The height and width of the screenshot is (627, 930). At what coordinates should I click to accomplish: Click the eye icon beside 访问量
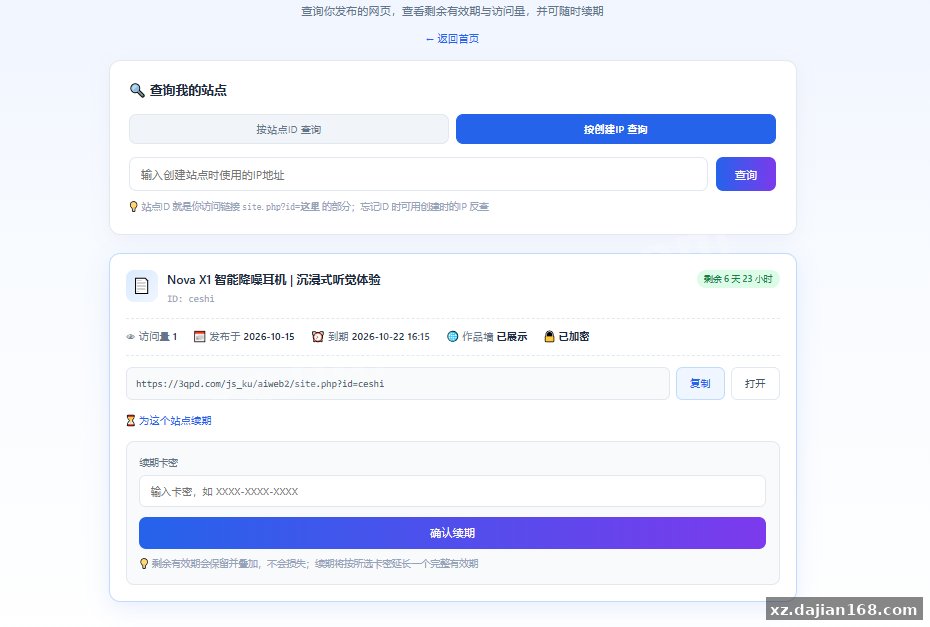point(130,337)
